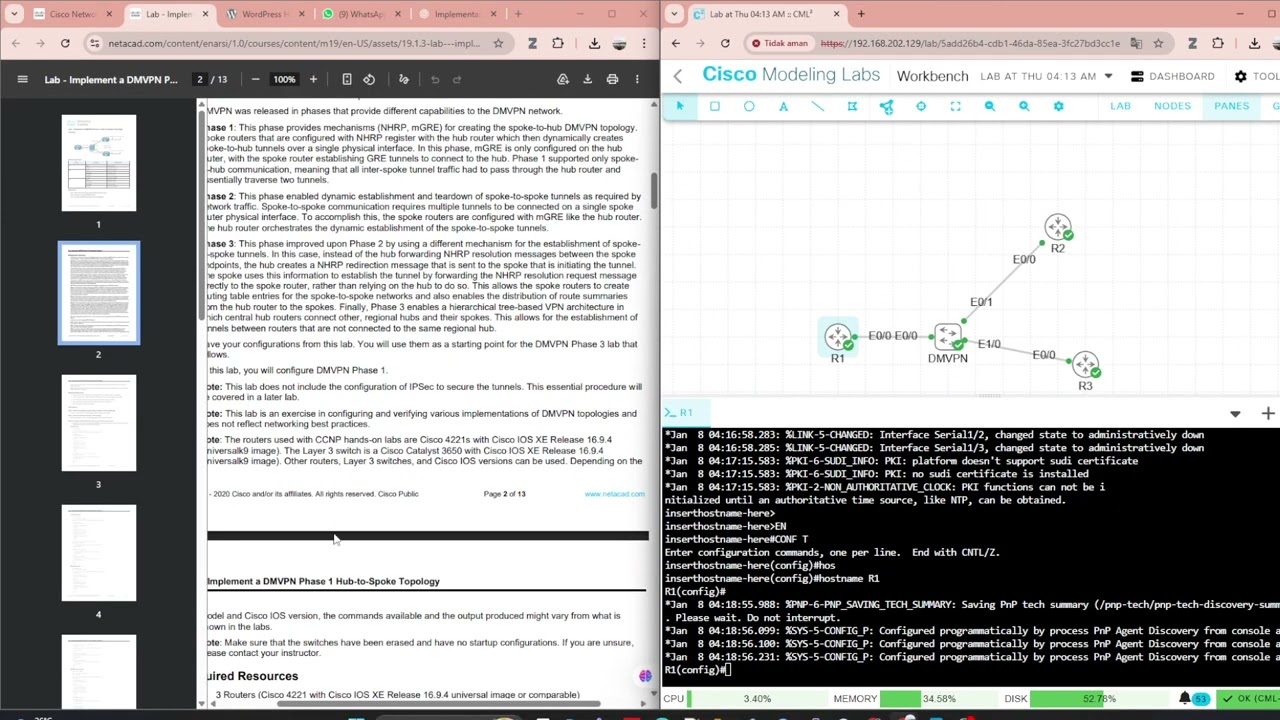
Task: Select router R3 node in topology
Action: pos(1085,364)
